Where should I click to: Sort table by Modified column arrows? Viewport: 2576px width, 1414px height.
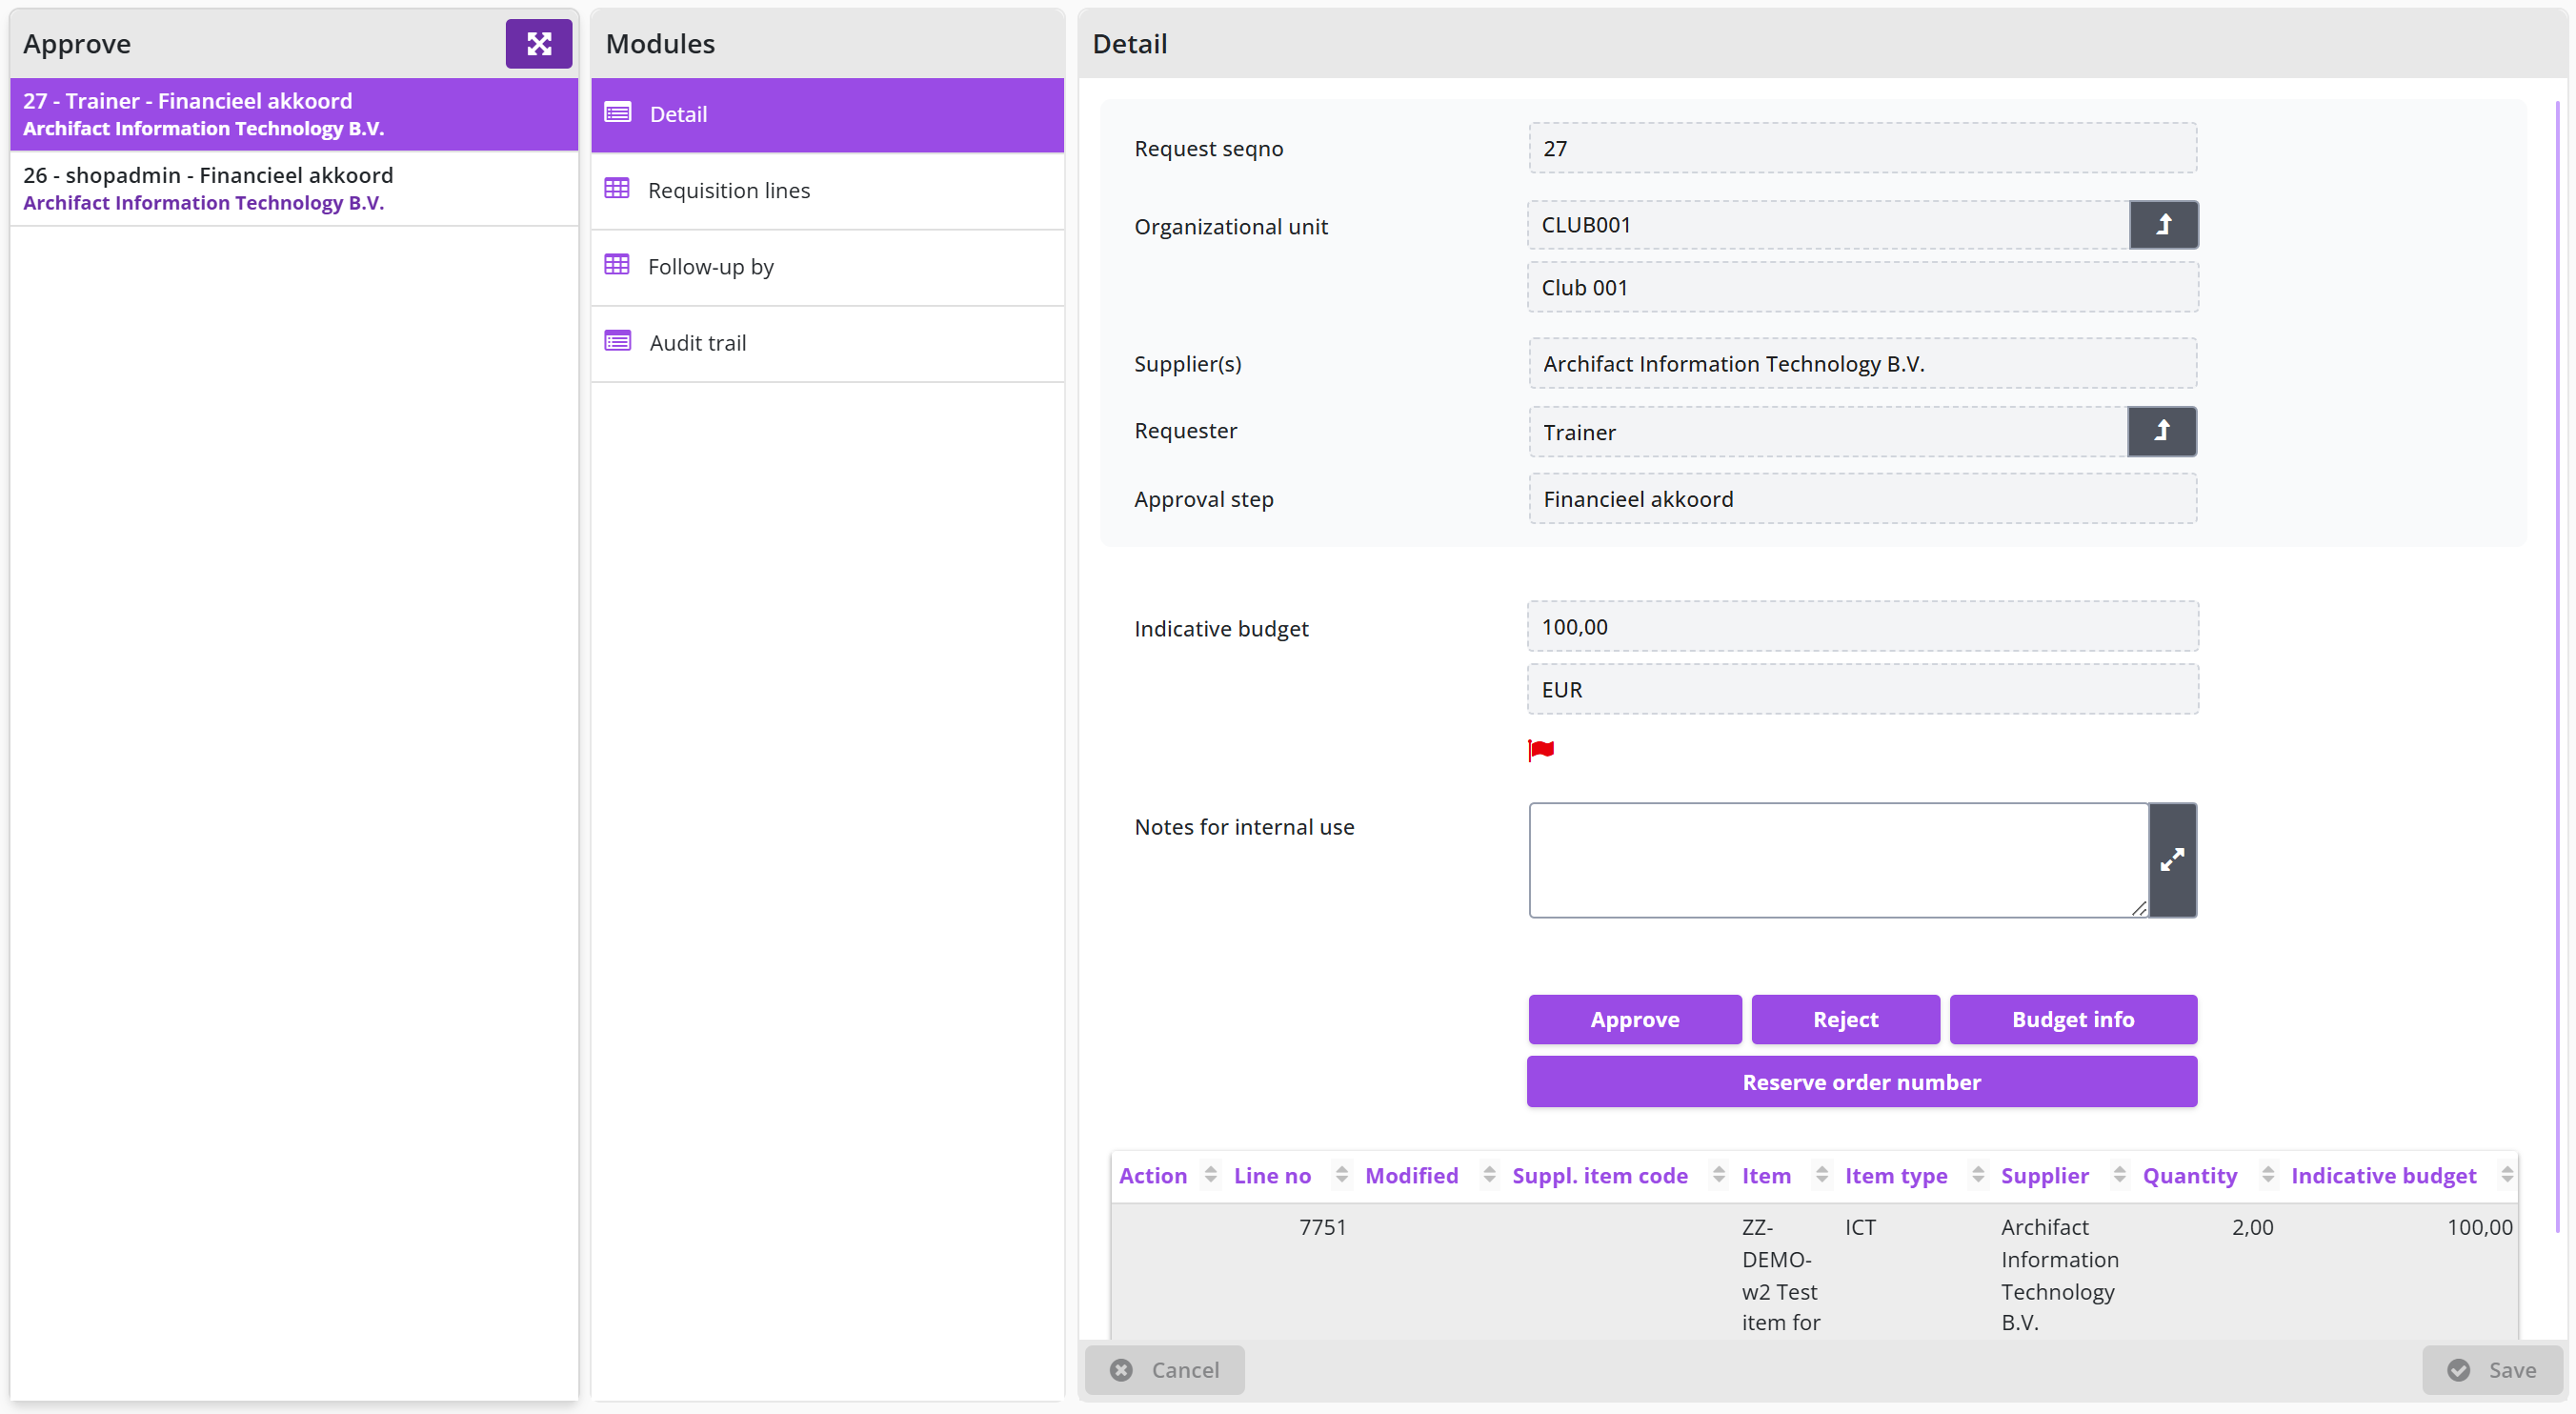1489,1175
